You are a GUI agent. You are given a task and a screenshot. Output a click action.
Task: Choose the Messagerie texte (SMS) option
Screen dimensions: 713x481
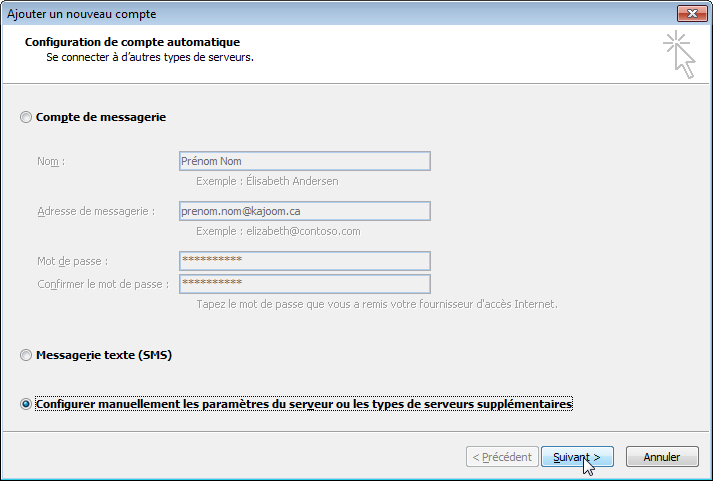[26, 355]
